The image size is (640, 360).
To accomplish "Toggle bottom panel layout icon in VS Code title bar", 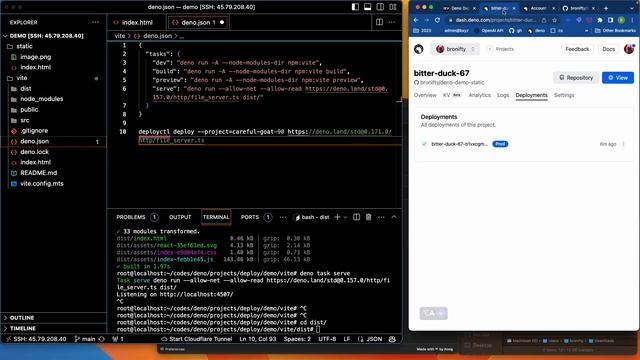I will point(367,7).
